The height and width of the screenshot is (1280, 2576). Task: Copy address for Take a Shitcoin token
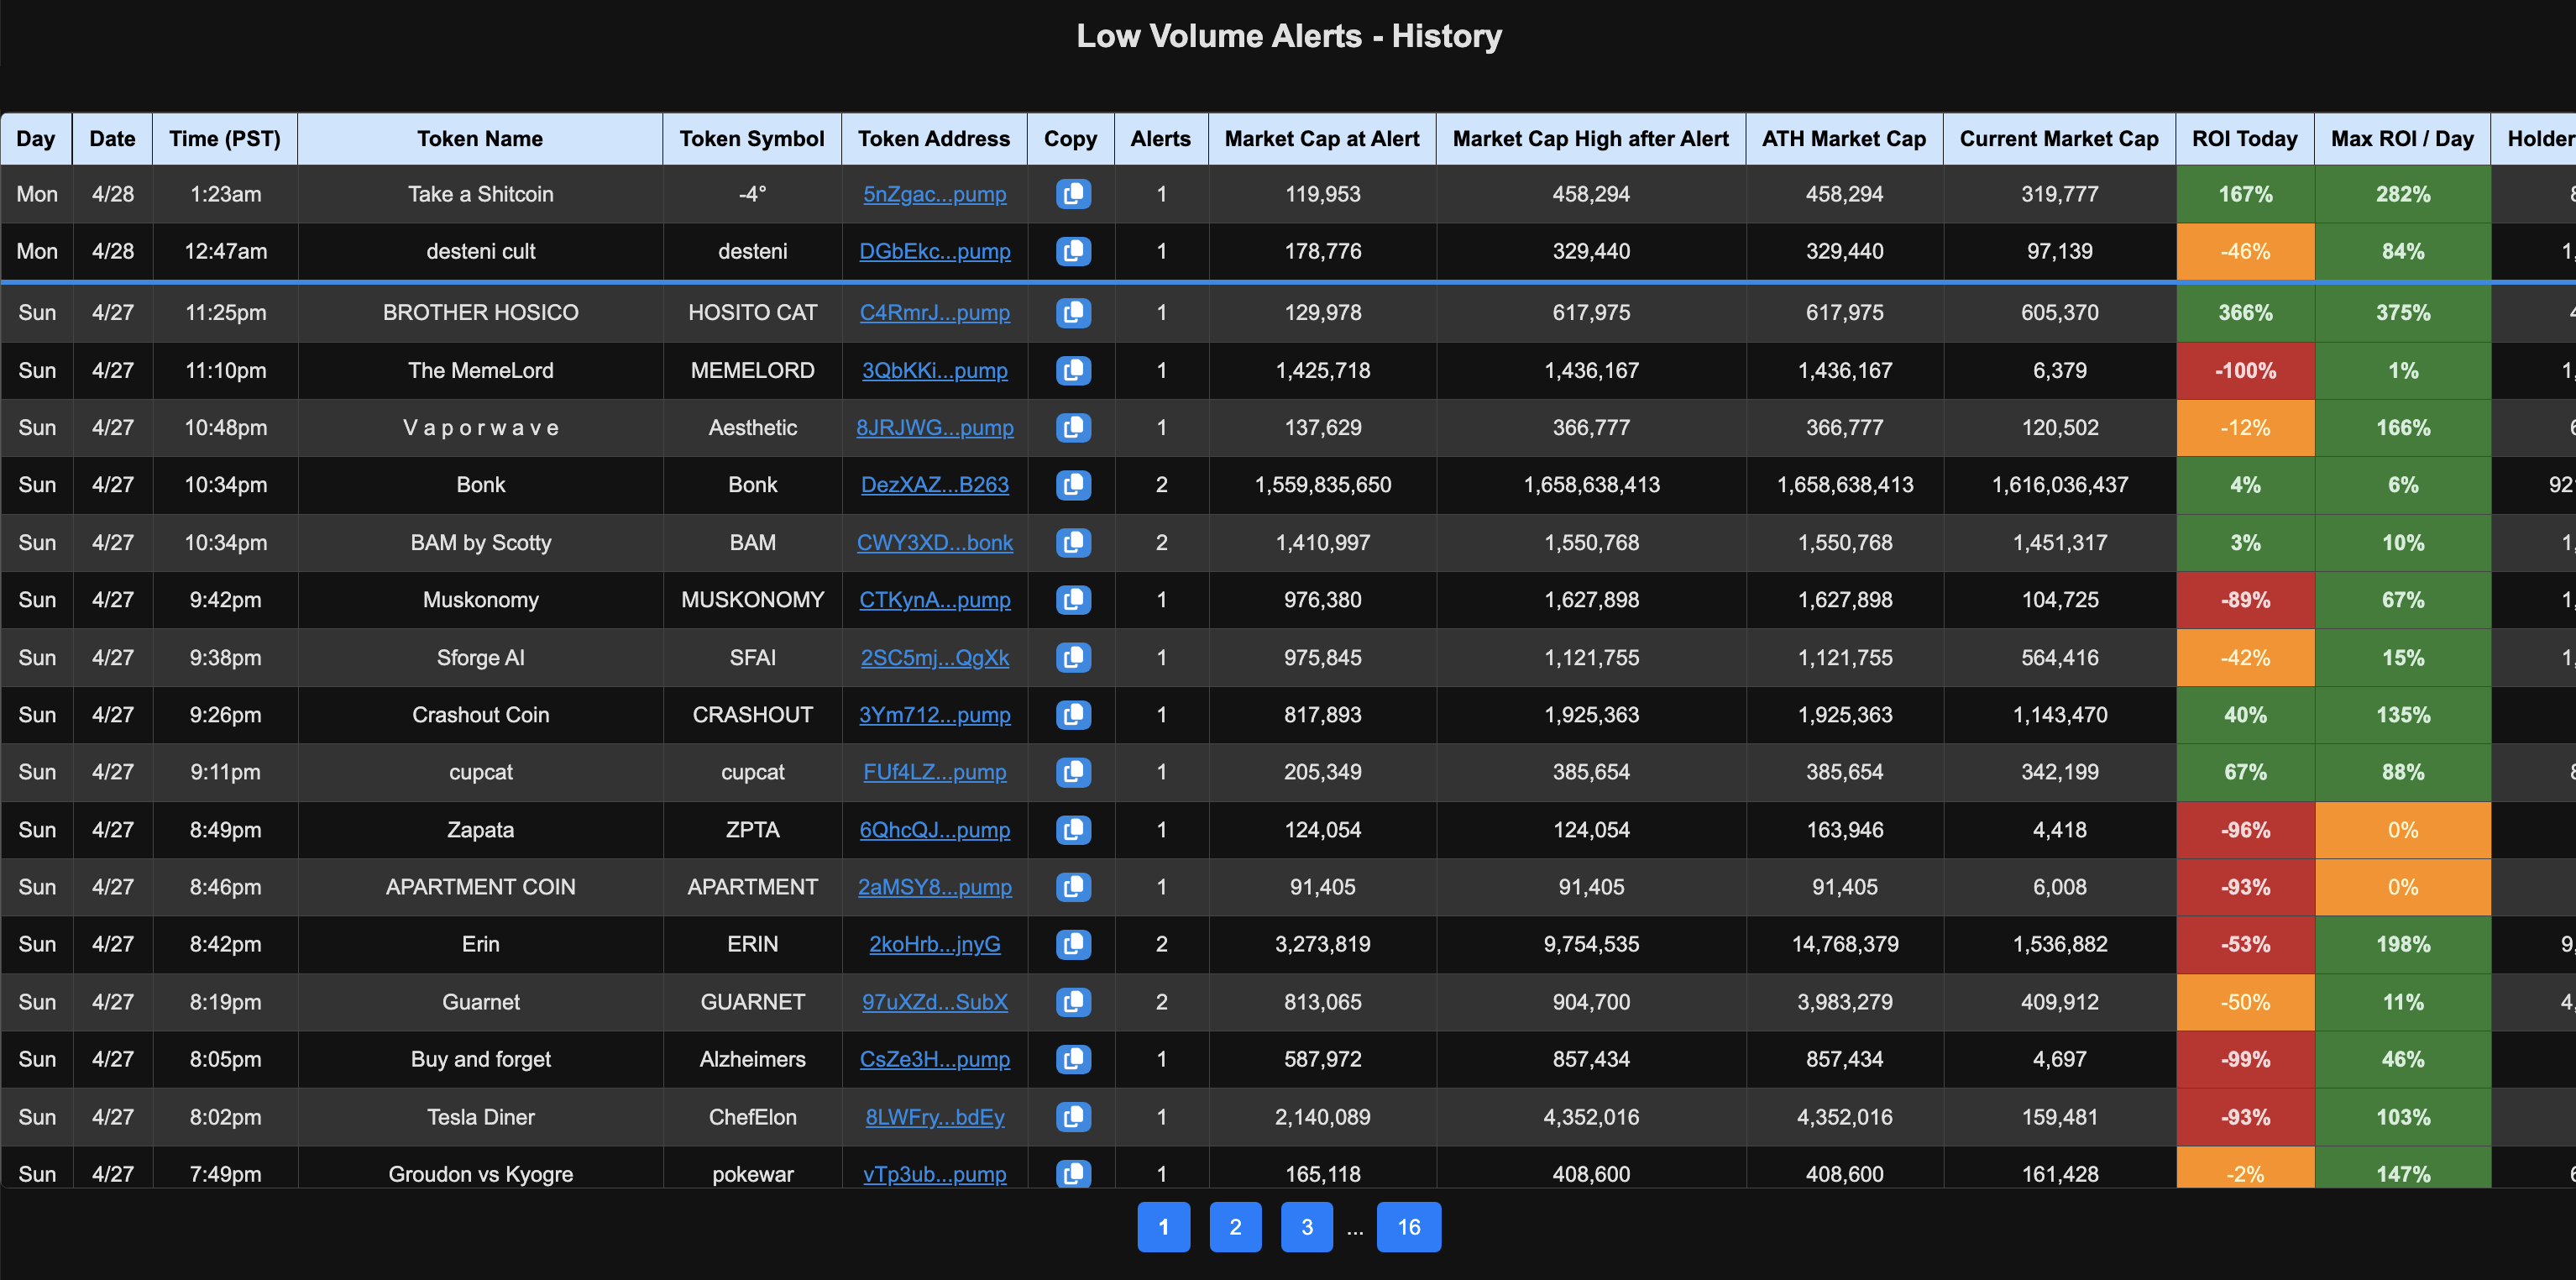tap(1072, 194)
